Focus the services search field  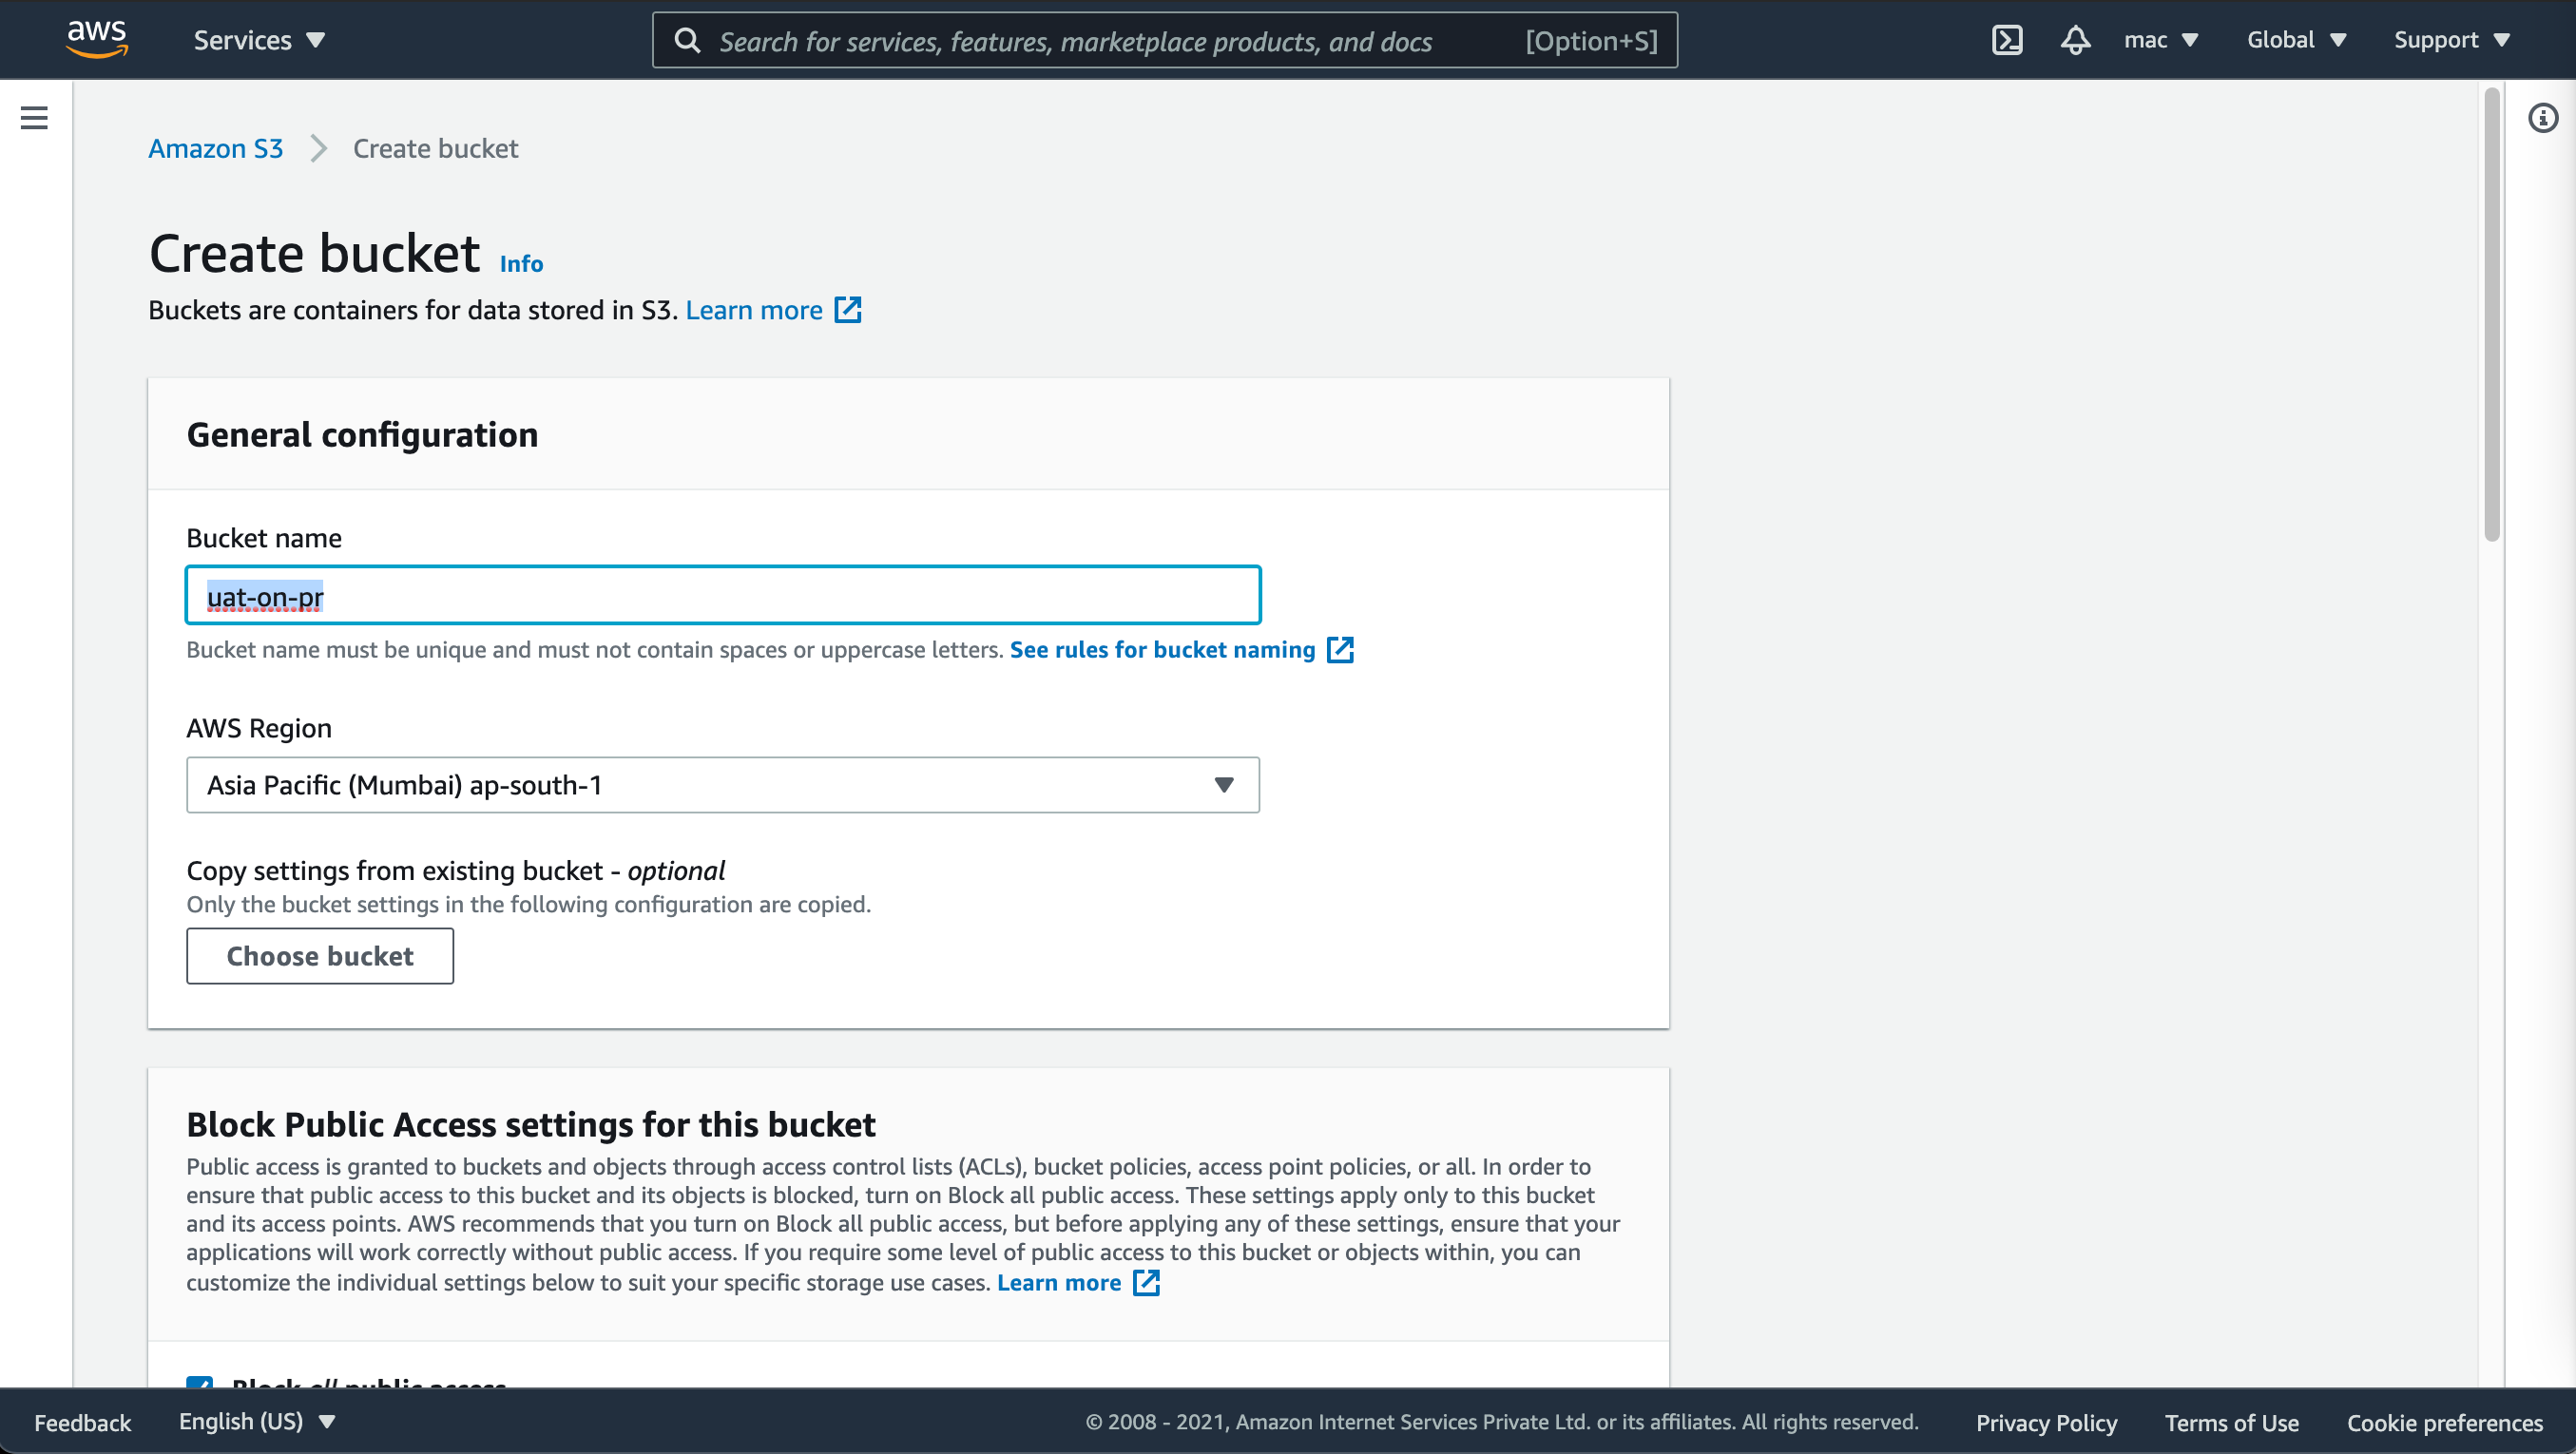click(x=1164, y=40)
